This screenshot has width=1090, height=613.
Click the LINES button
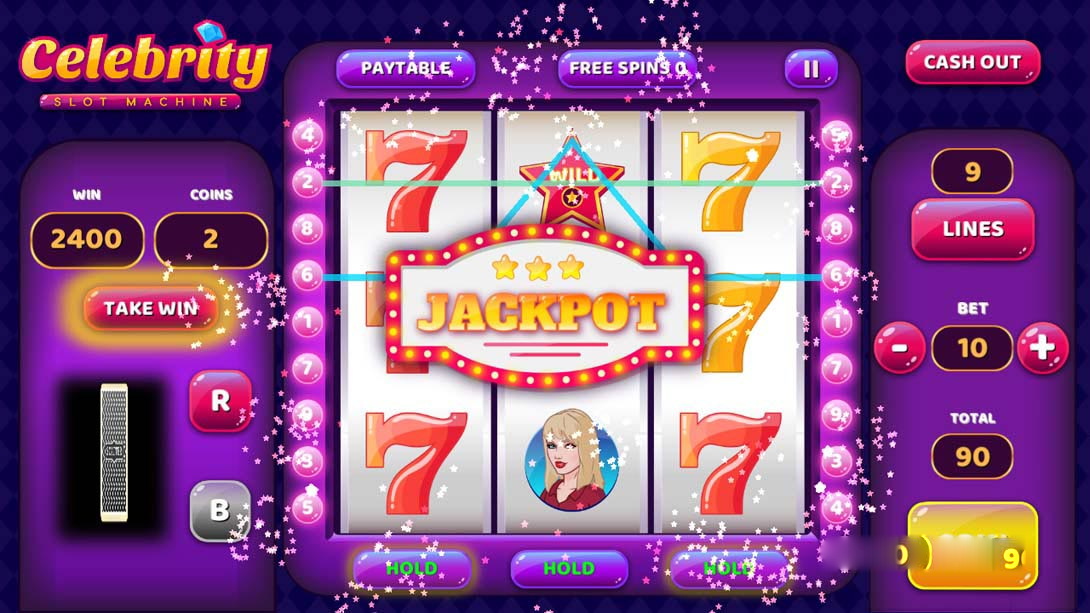click(x=973, y=229)
